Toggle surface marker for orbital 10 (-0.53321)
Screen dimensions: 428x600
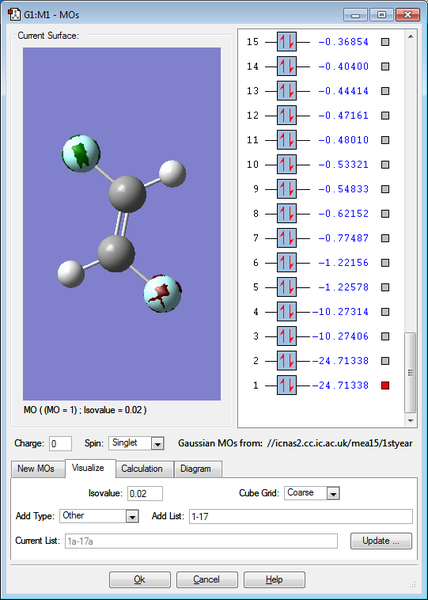(x=385, y=164)
